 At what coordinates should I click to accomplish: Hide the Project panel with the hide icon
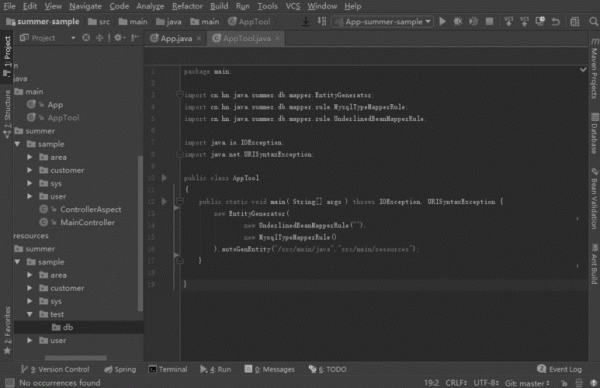pyautogui.click(x=135, y=38)
